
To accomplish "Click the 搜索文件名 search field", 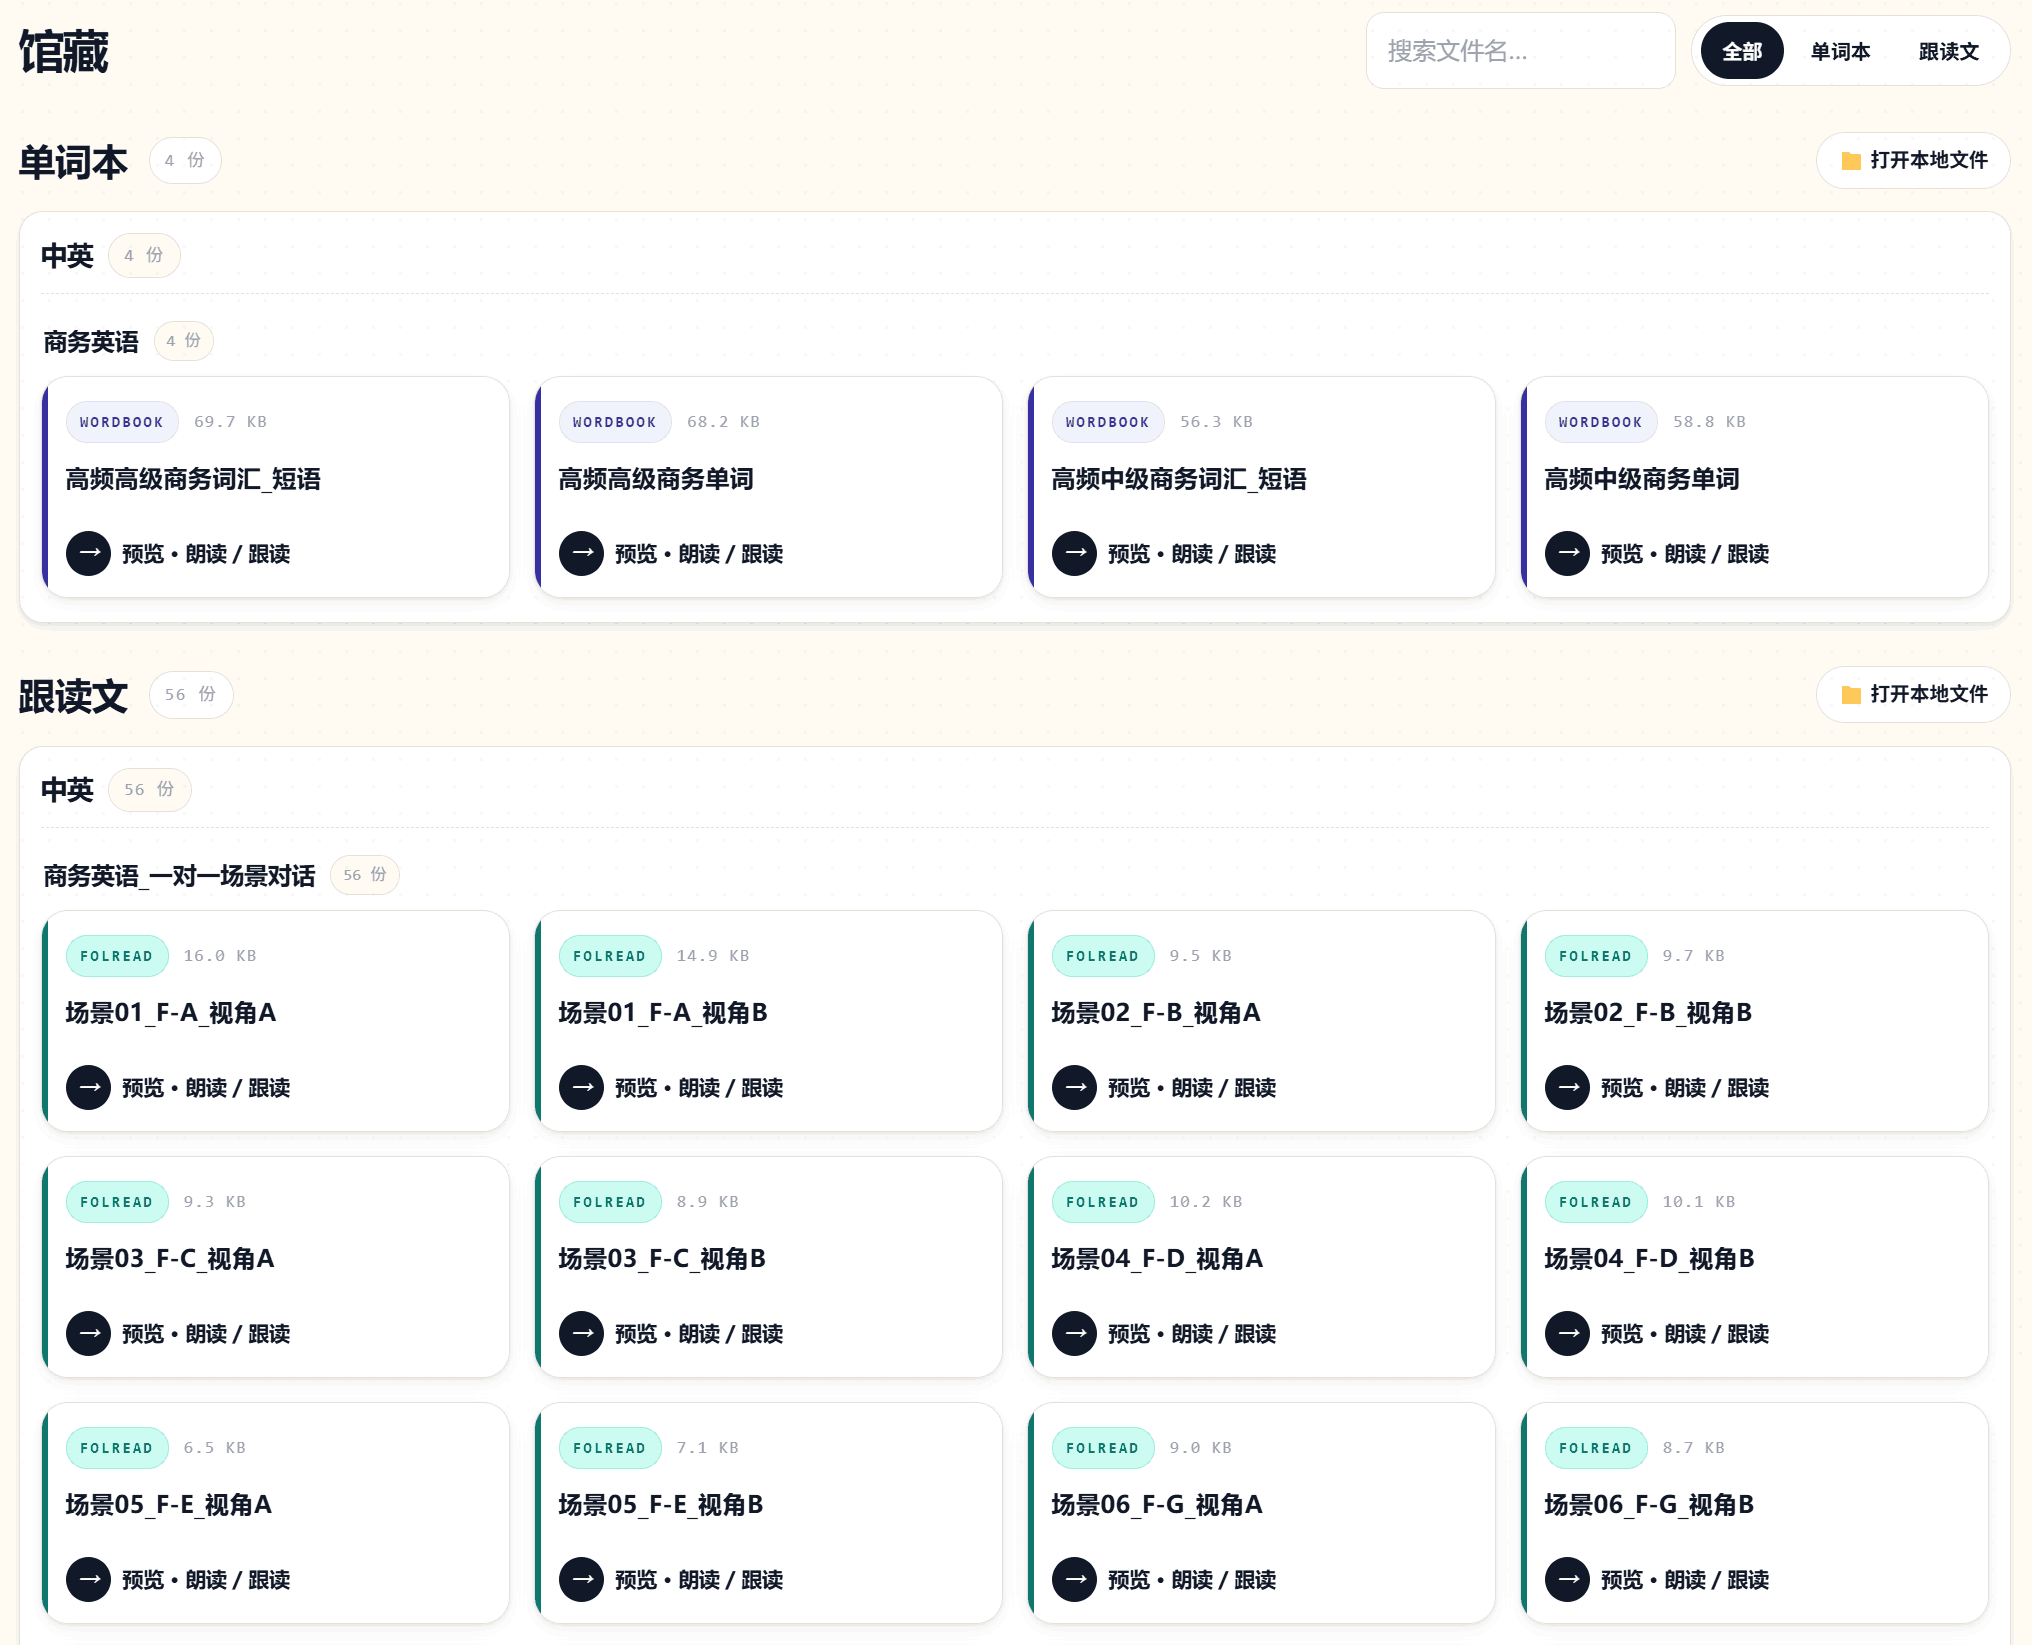I will click(1520, 51).
